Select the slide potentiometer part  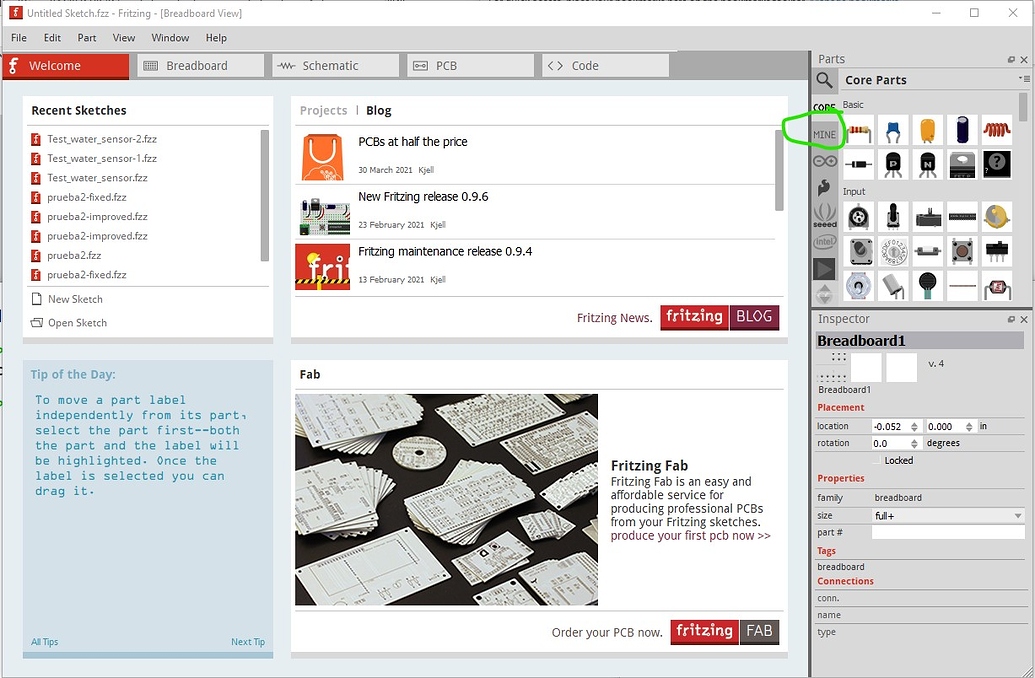pos(927,217)
